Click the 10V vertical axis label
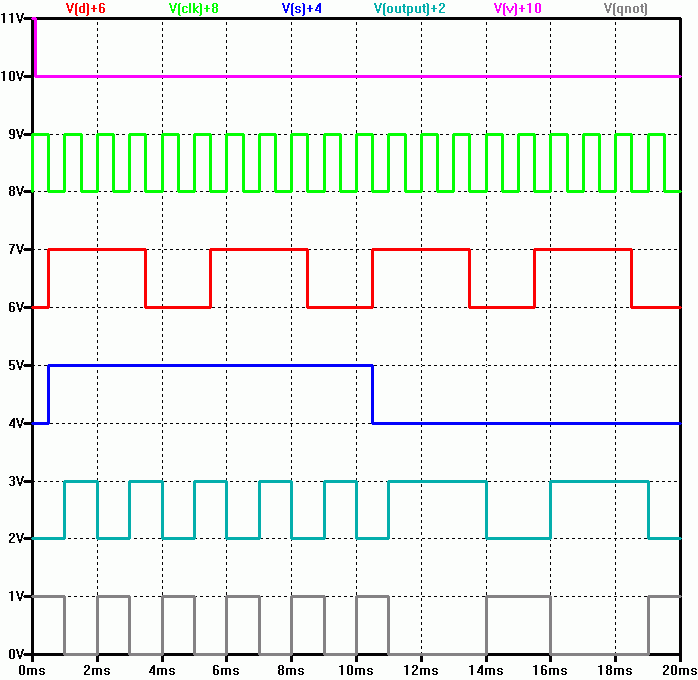This screenshot has width=698, height=680. click(x=12, y=76)
